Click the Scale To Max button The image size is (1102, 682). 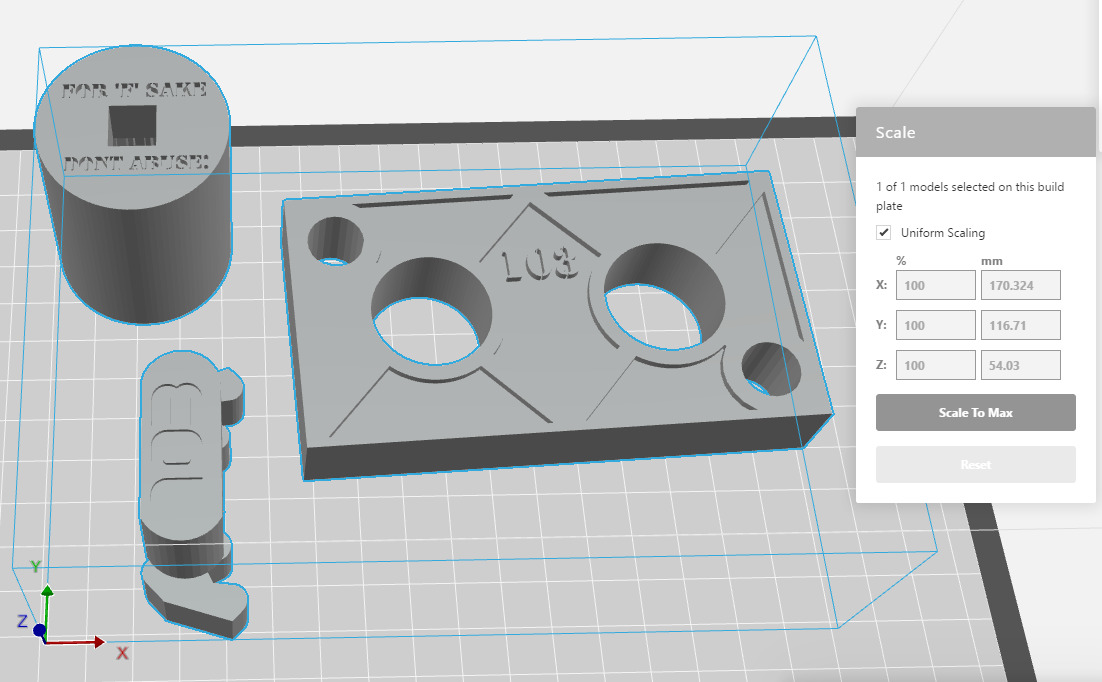tap(975, 413)
